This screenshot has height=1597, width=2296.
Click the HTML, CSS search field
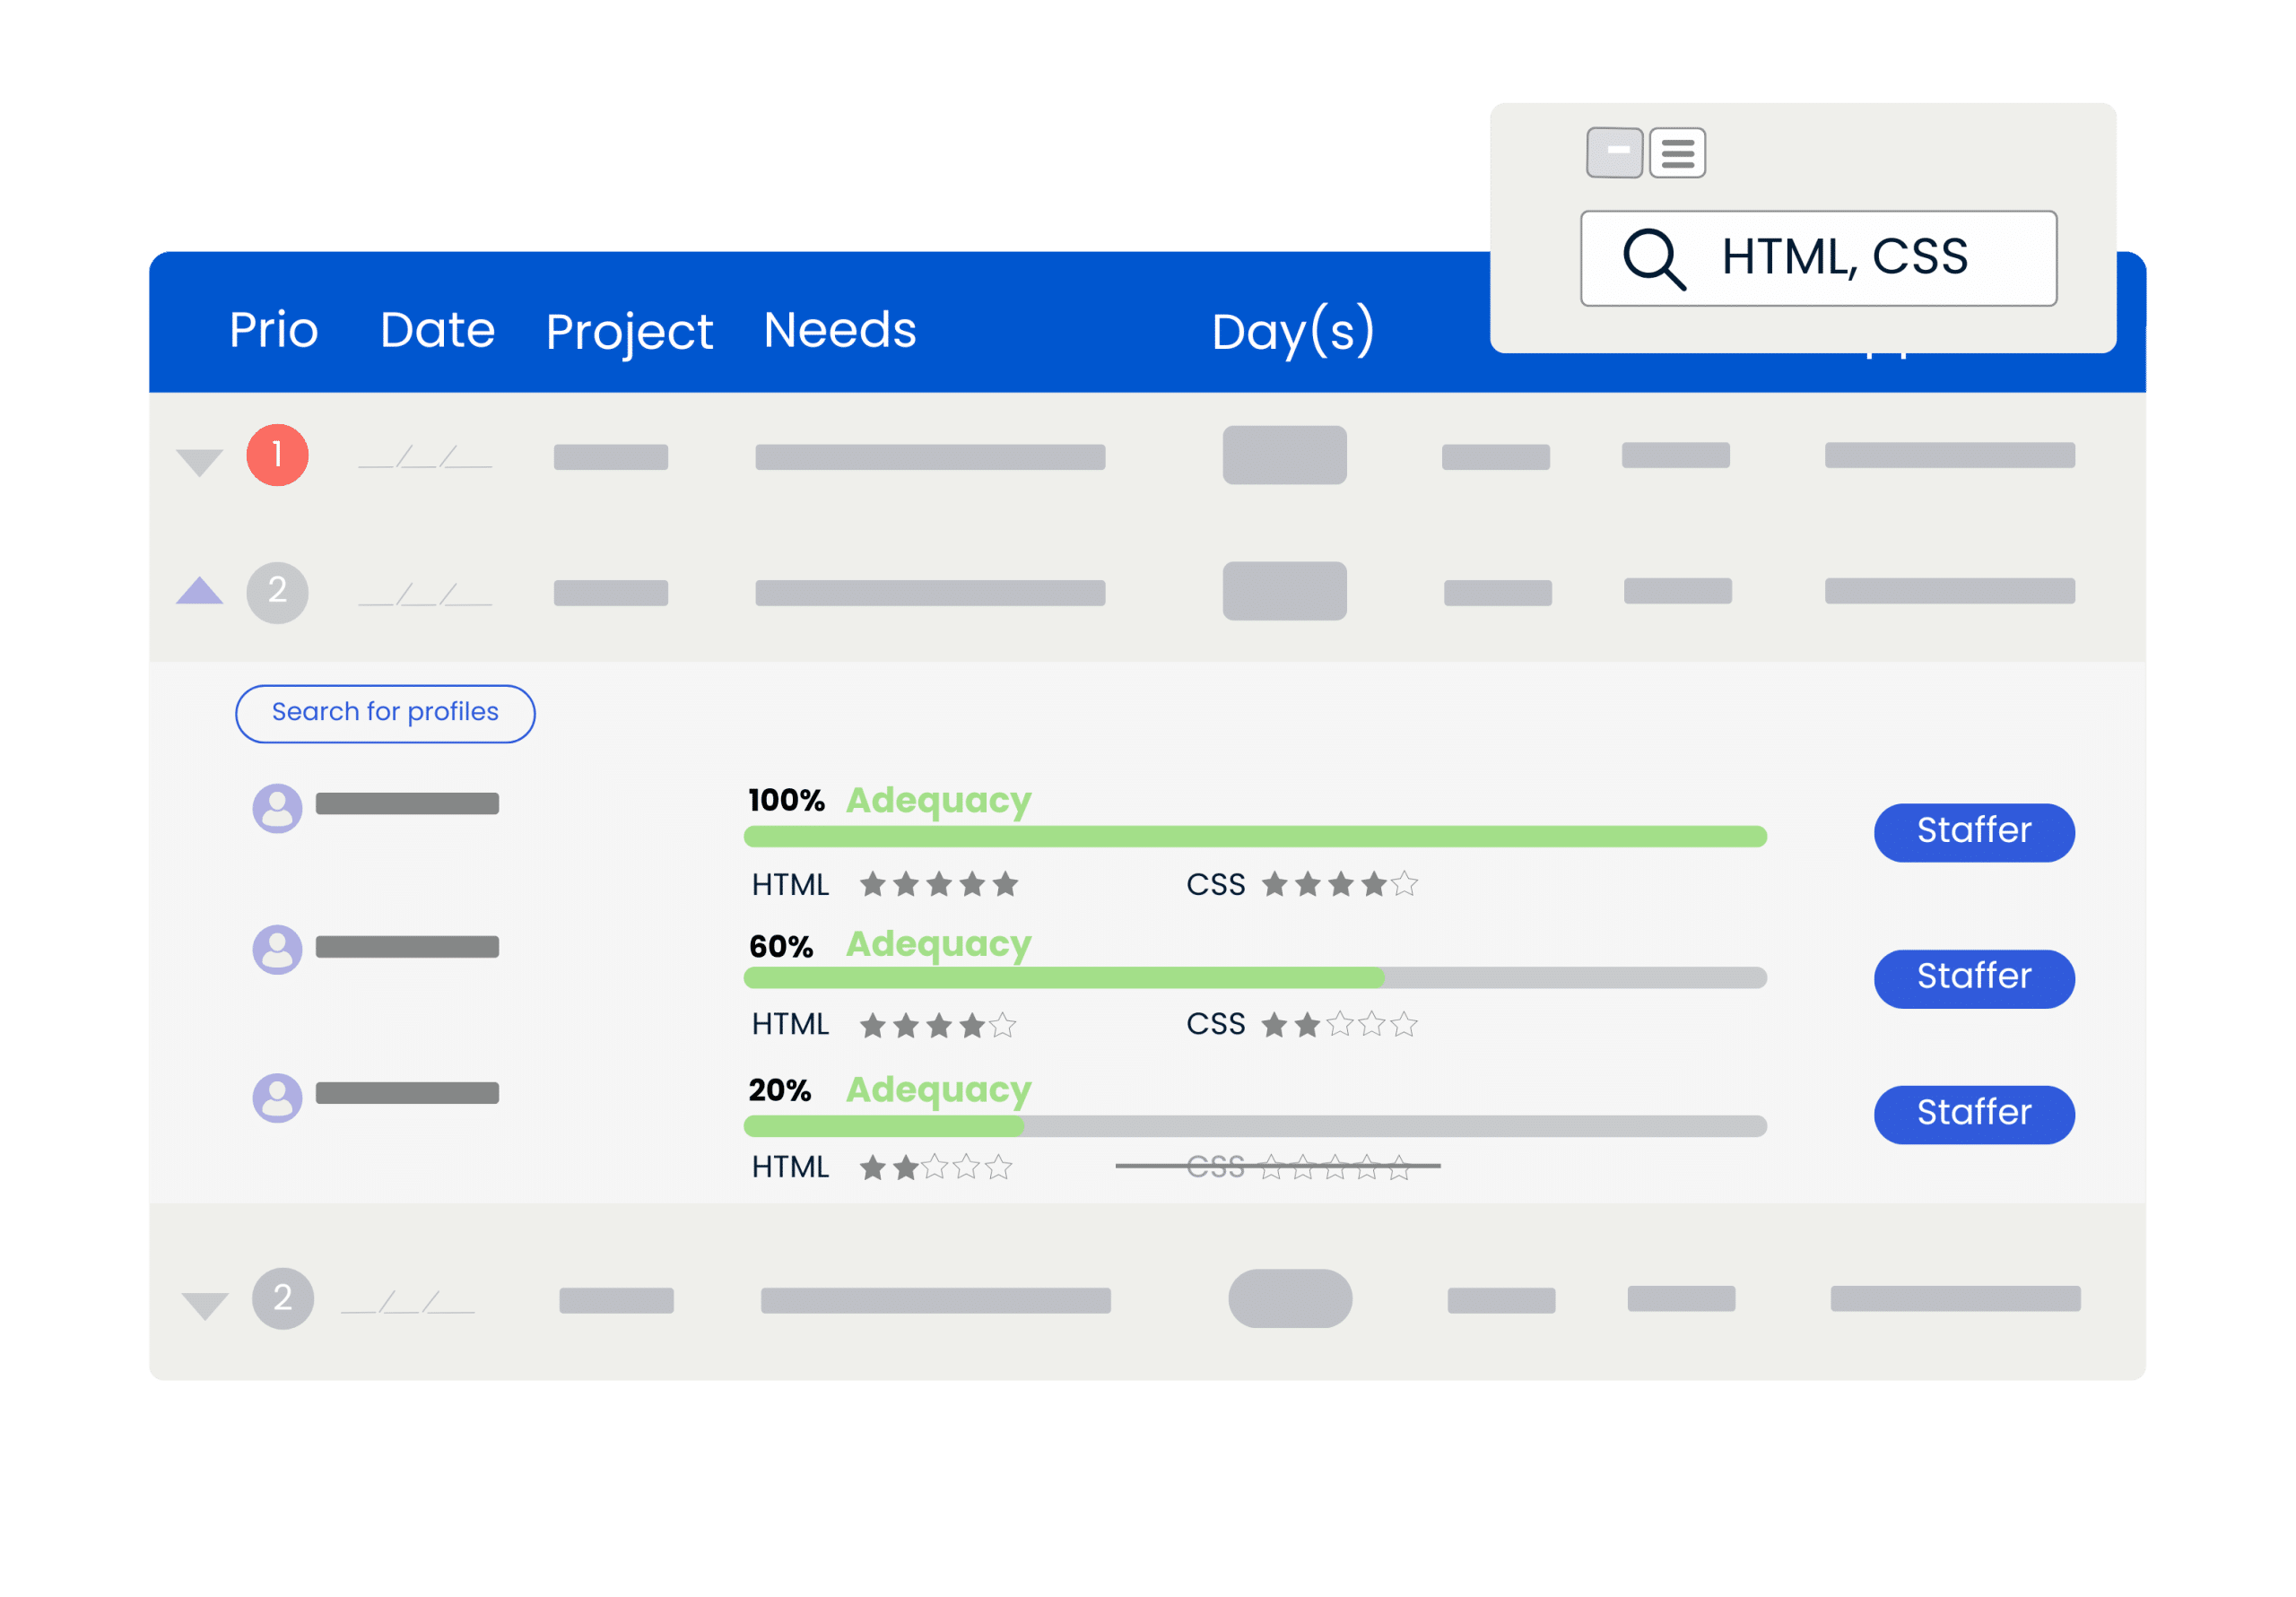tap(1843, 258)
